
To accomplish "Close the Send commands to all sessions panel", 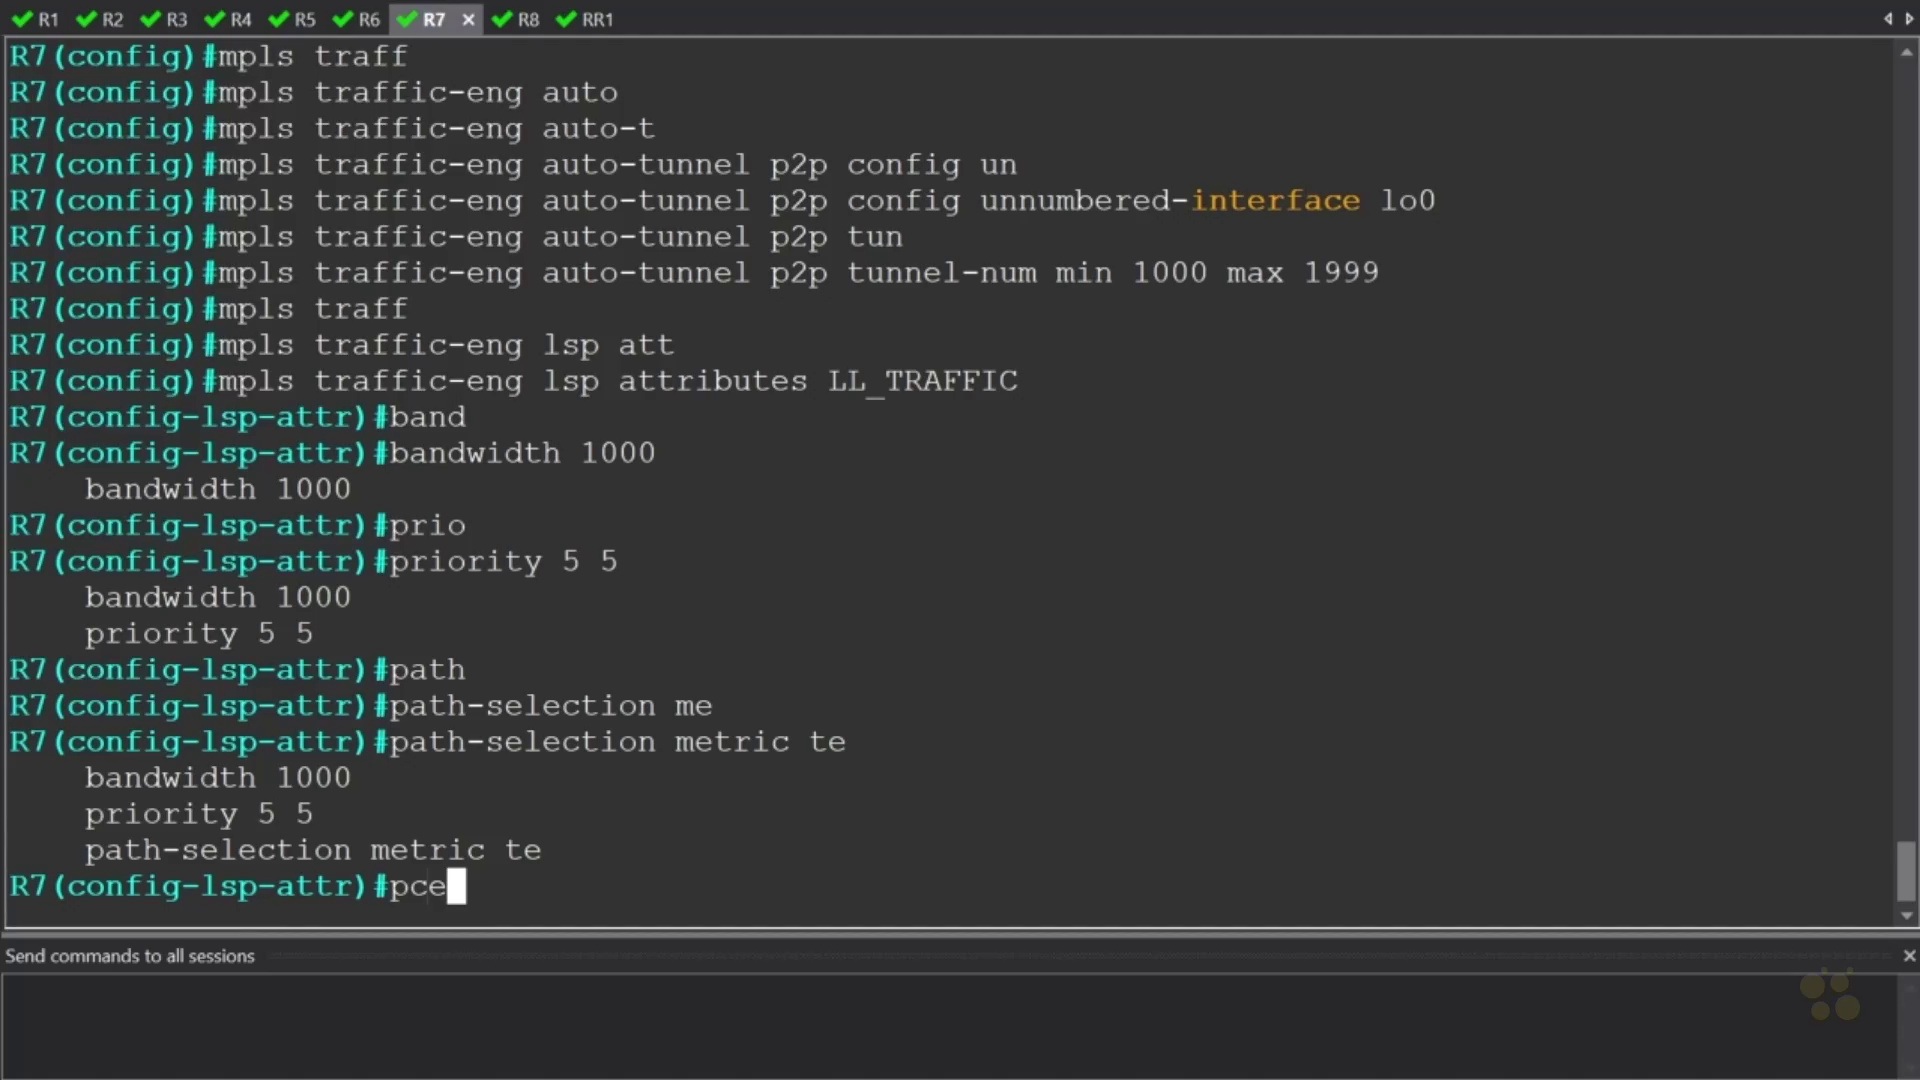I will 1909,956.
